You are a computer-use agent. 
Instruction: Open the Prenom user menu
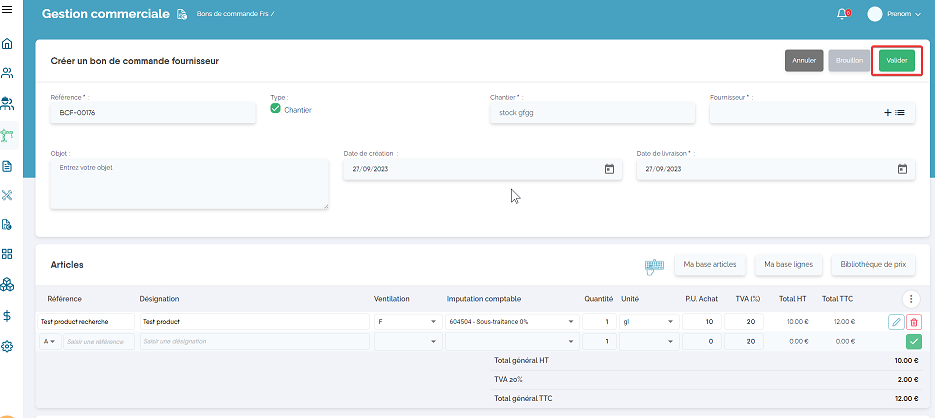click(893, 14)
